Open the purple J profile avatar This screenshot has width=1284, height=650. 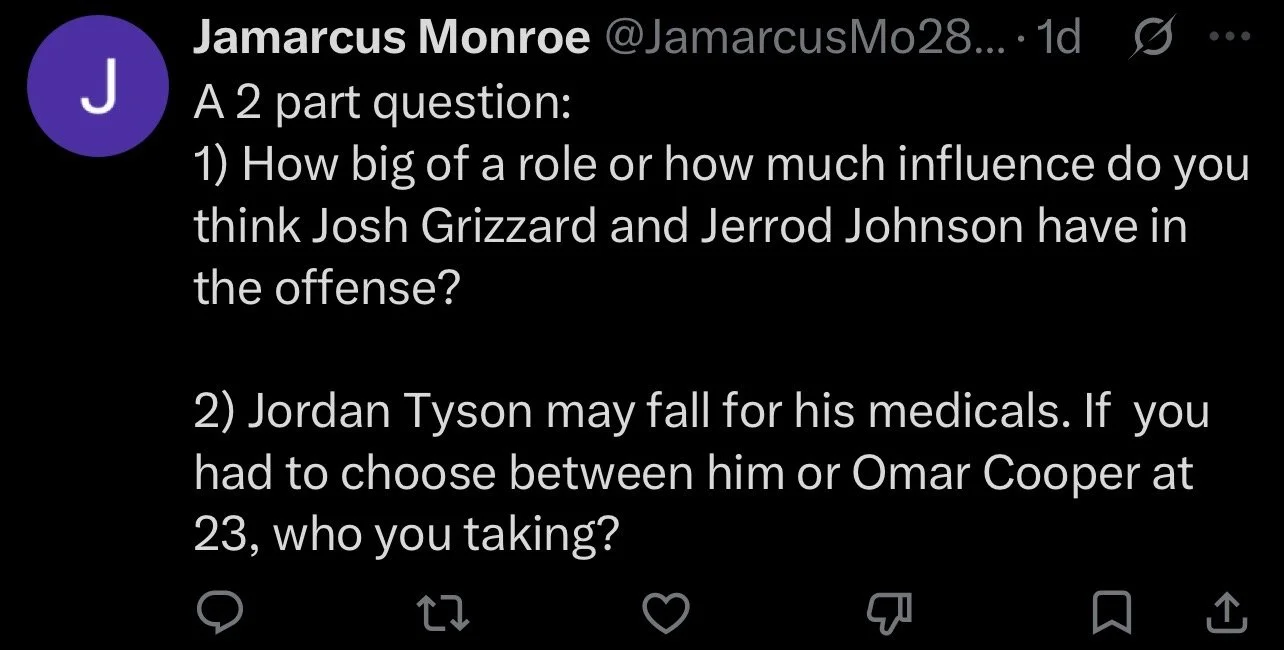point(98,87)
